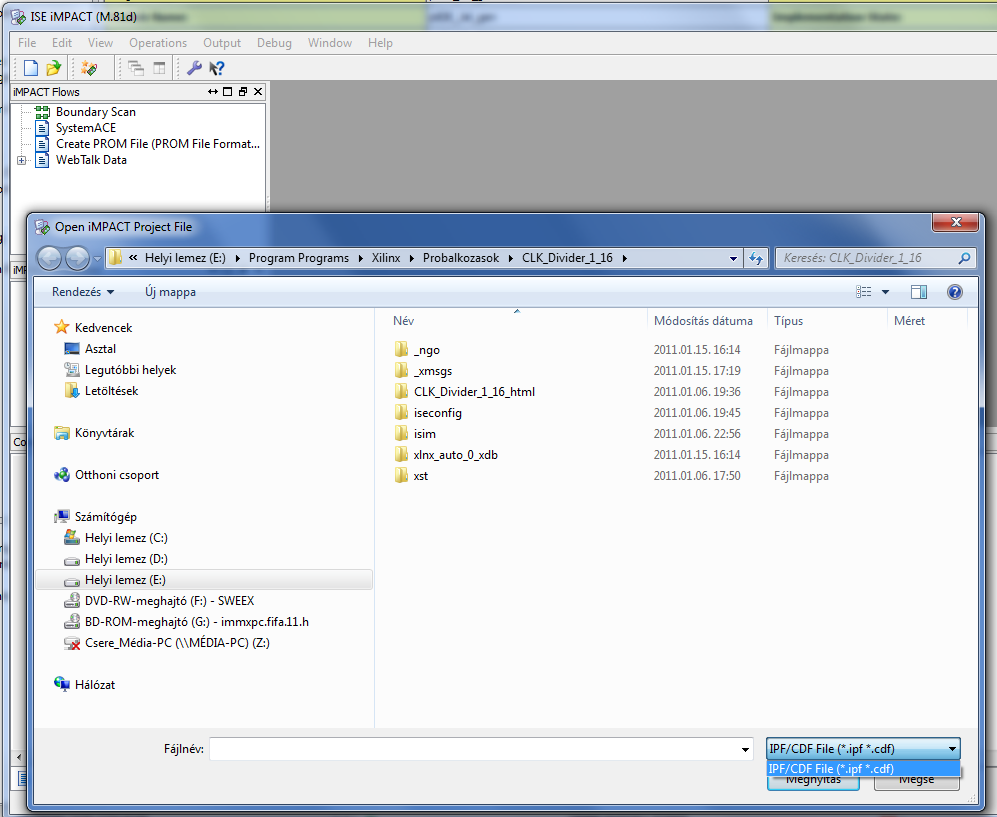Viewport: 997px width, 817px height.
Task: Select the _ngo folder
Action: 427,350
